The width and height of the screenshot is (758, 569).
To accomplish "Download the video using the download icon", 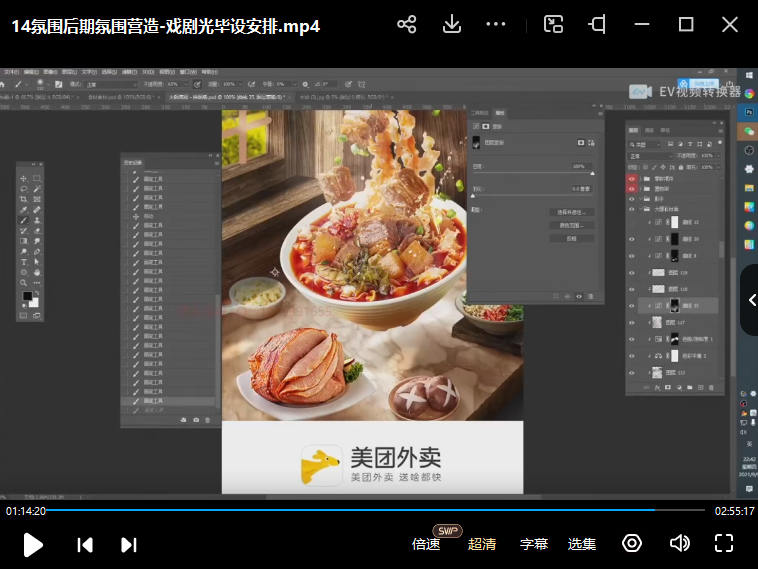I will coord(451,25).
